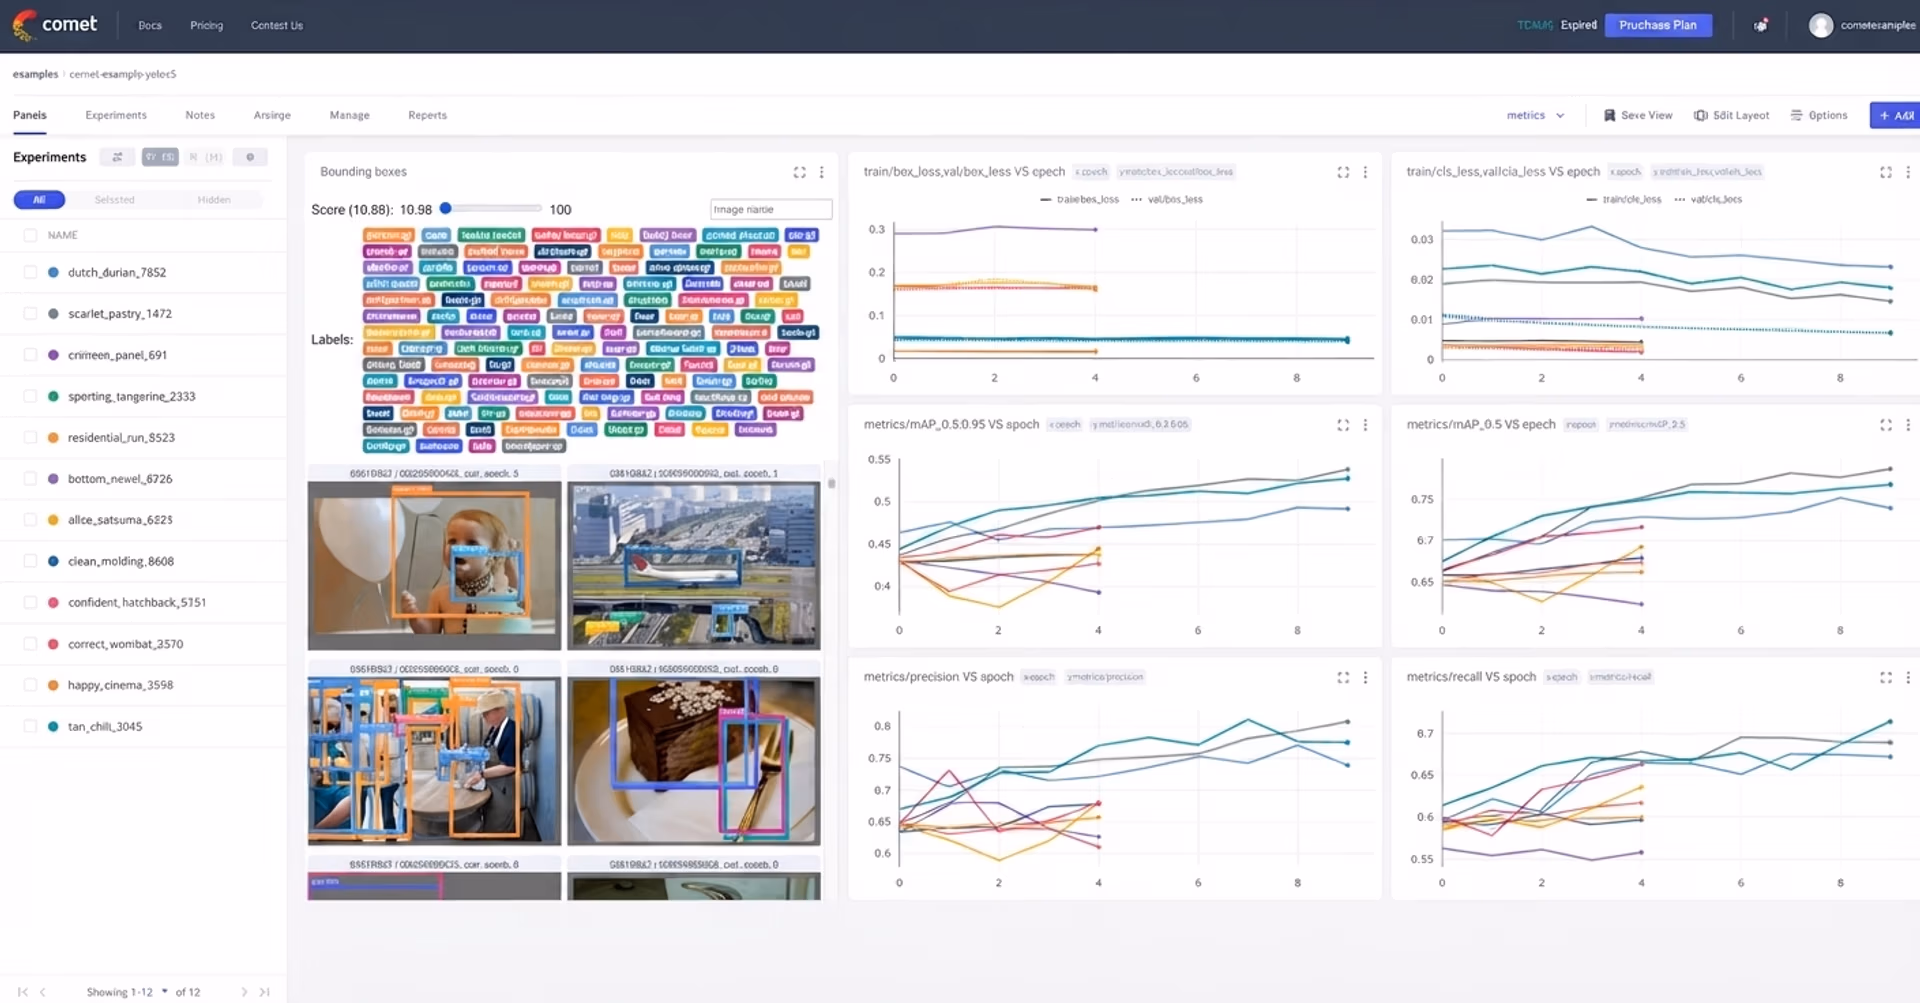This screenshot has height=1003, width=1920.
Task: Toggle the select-all NAME checkbox
Action: (x=30, y=235)
